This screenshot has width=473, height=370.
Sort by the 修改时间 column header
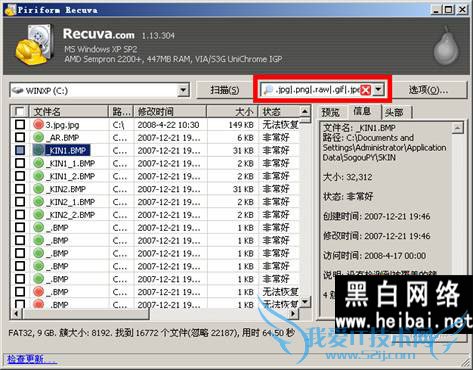(170, 111)
